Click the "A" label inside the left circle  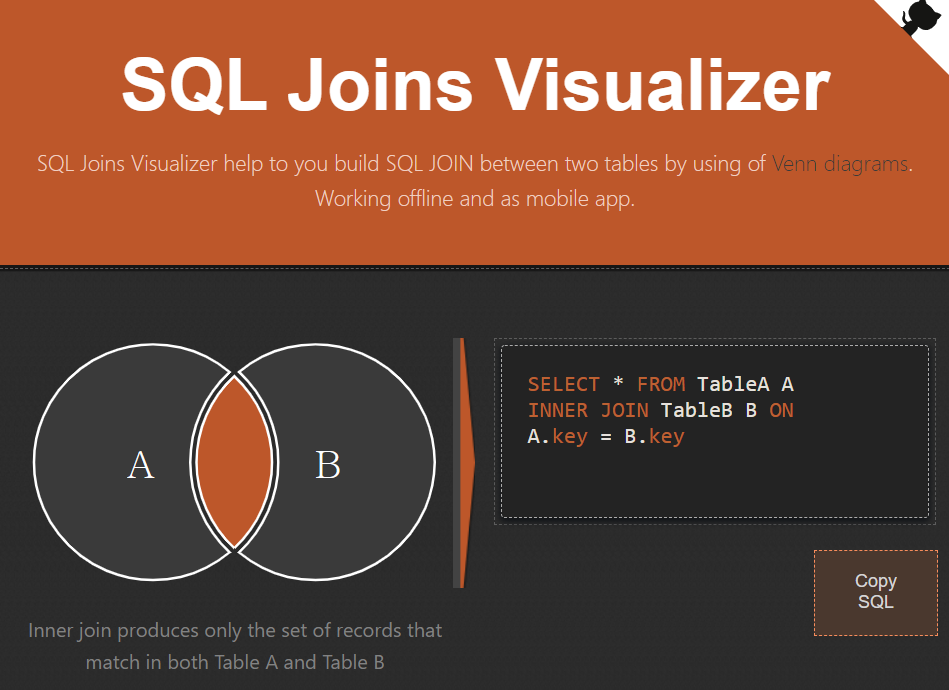coord(140,465)
